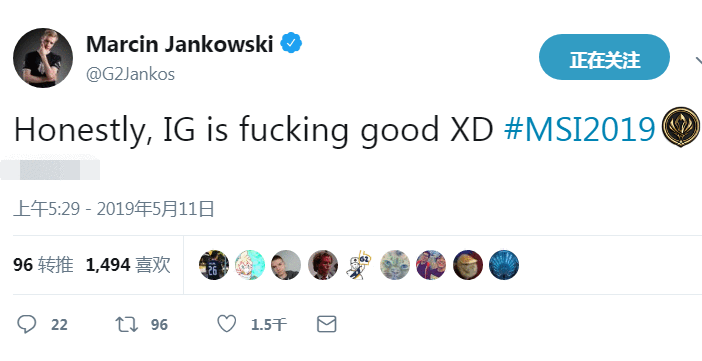Expand the tweet options chevron beside follow button
Screen dimensions: 702x361
(698, 60)
